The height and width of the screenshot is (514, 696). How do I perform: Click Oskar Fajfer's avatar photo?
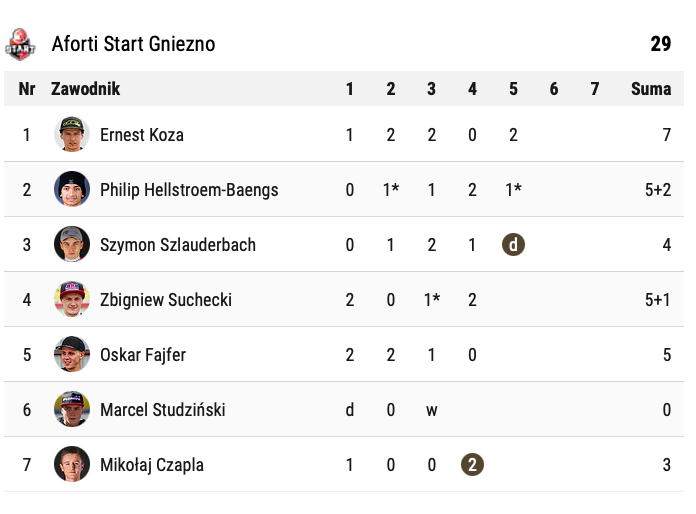coord(72,355)
